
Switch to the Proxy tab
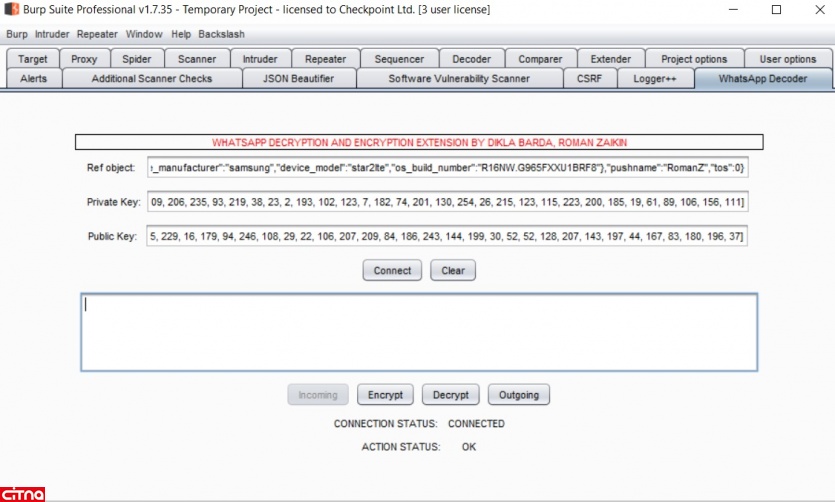84,59
